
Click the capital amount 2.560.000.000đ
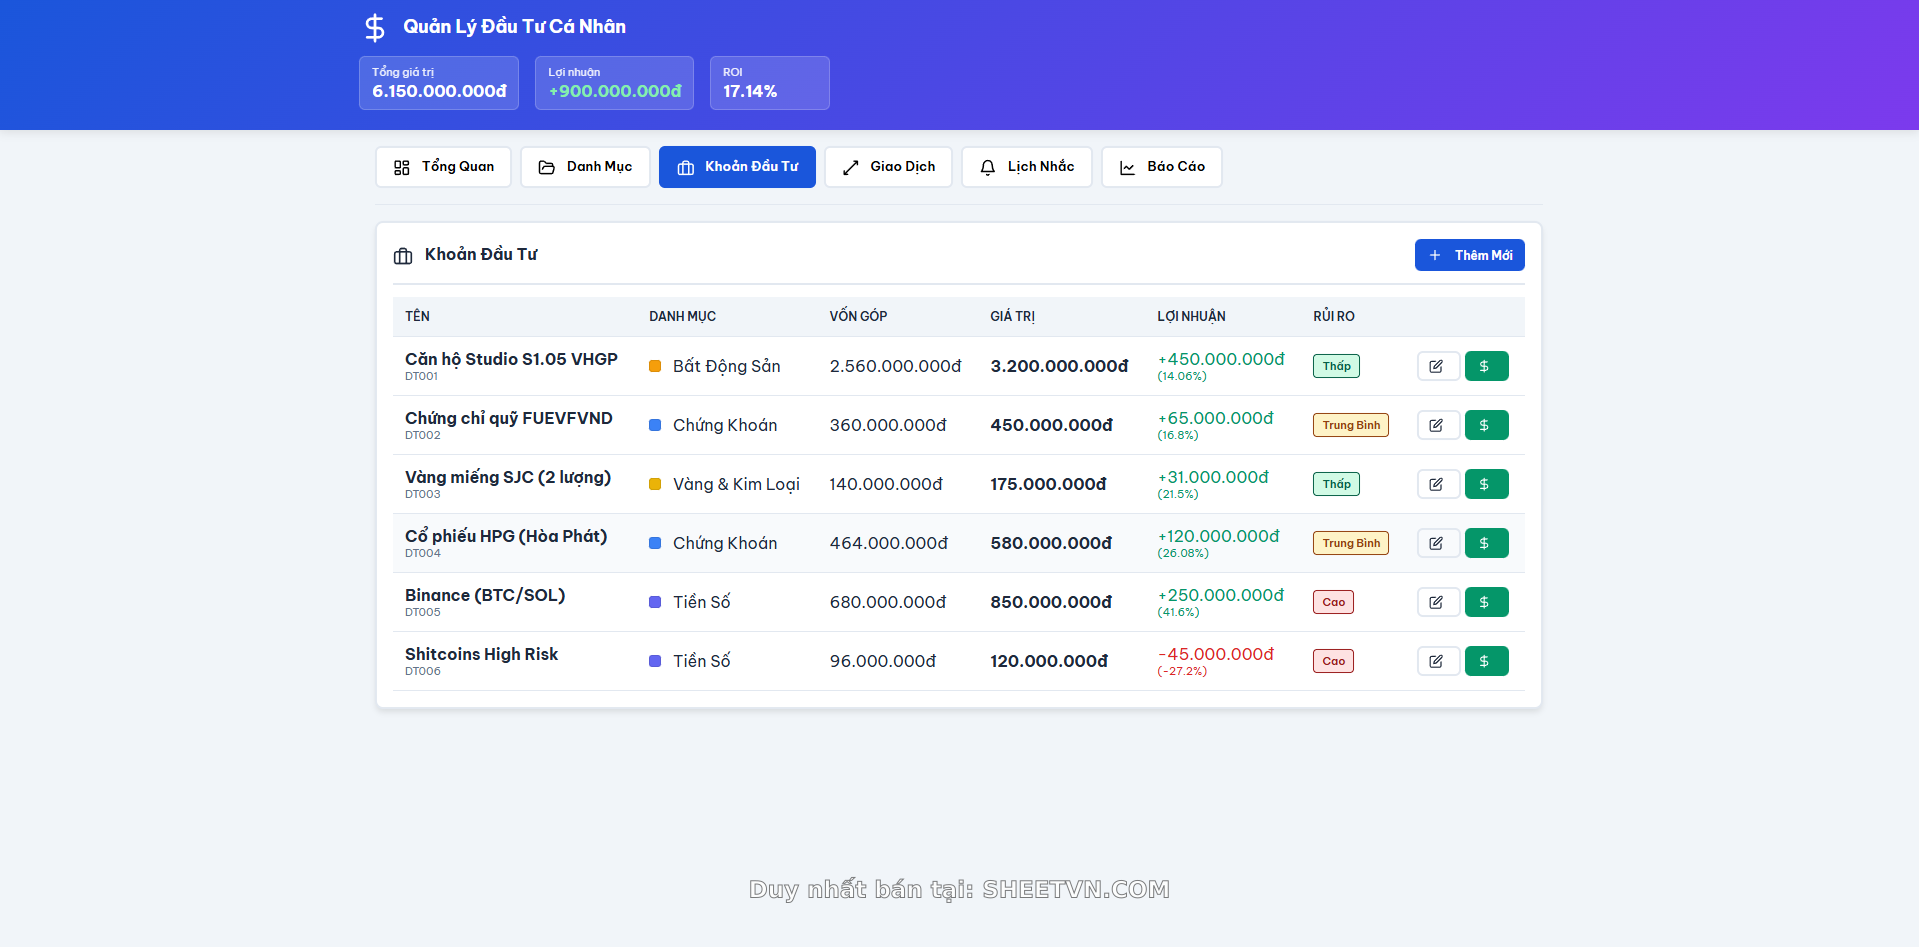point(895,366)
